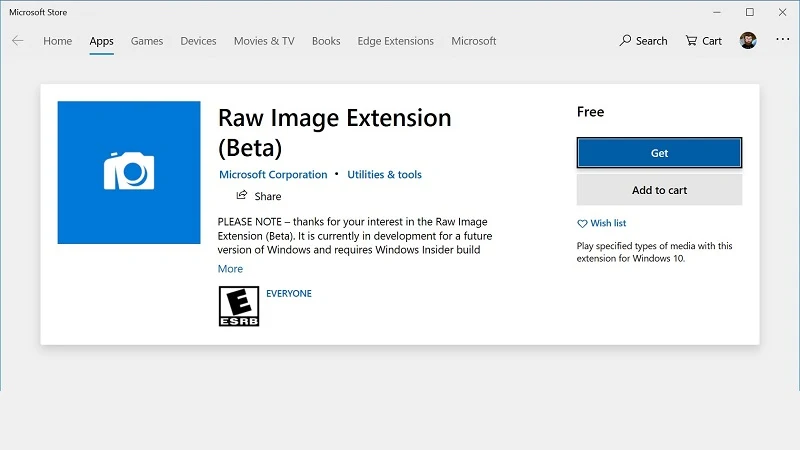Click 'Play specified types of media' note
This screenshot has height=450, width=800.
coord(655,252)
